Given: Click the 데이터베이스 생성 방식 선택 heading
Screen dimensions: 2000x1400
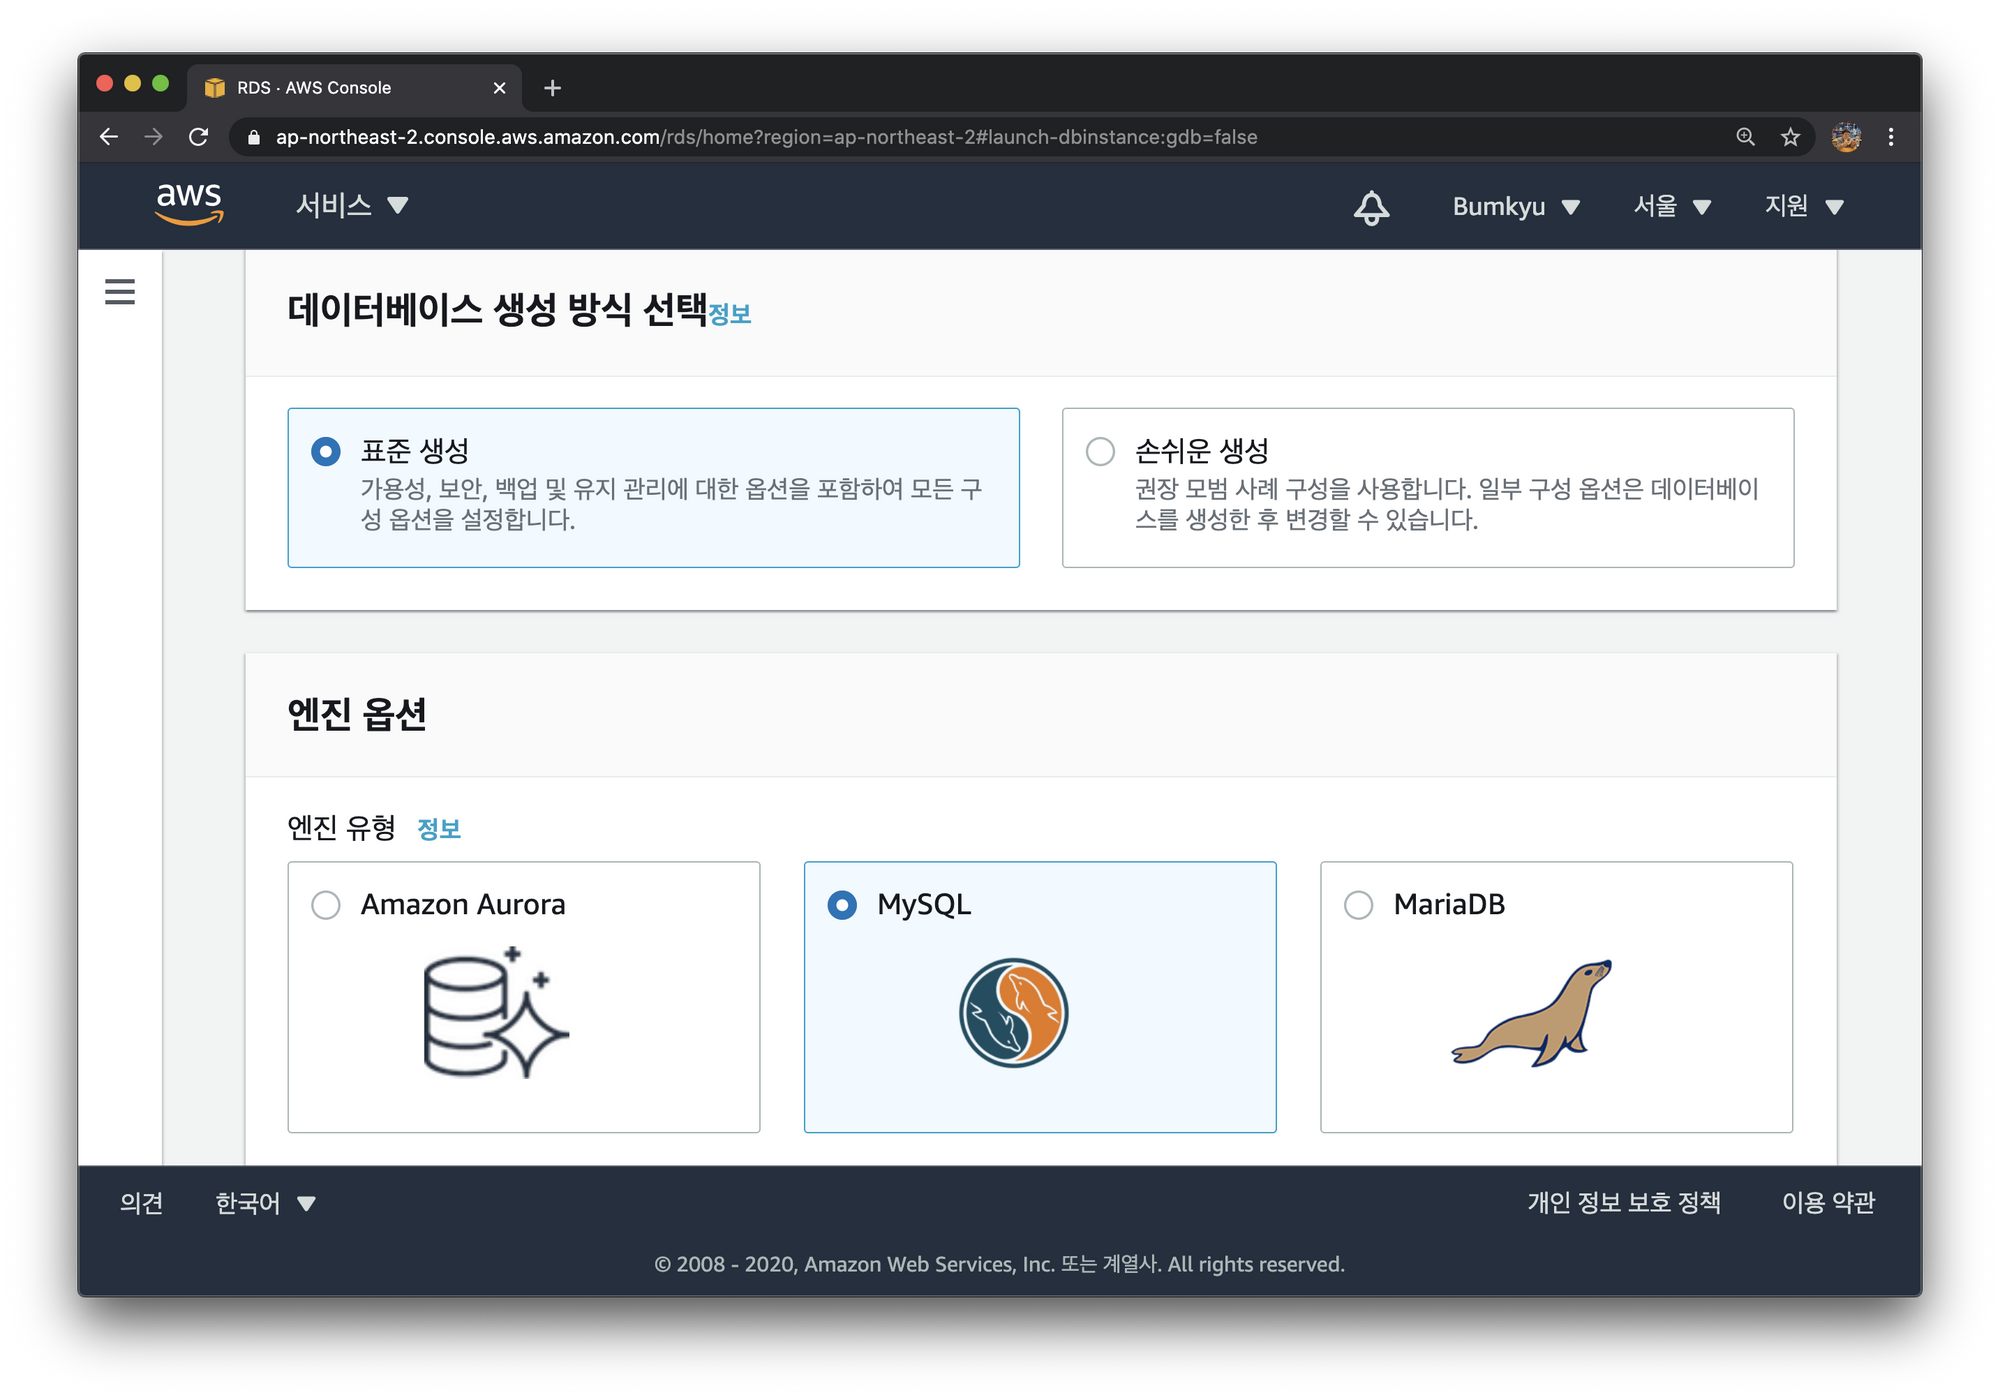Looking at the screenshot, I should tap(497, 310).
